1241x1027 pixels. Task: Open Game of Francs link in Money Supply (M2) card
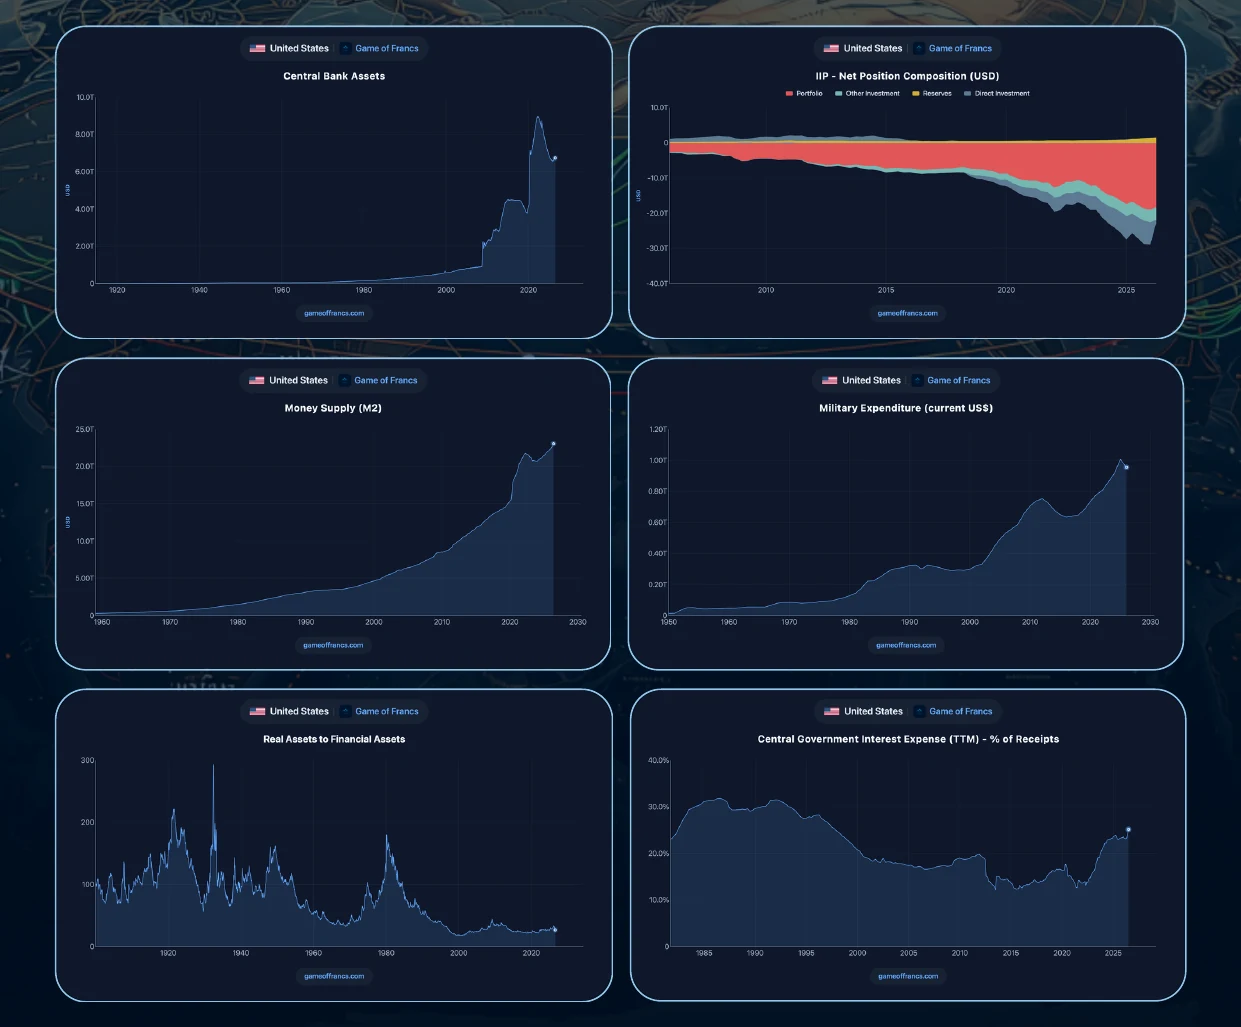coord(386,380)
